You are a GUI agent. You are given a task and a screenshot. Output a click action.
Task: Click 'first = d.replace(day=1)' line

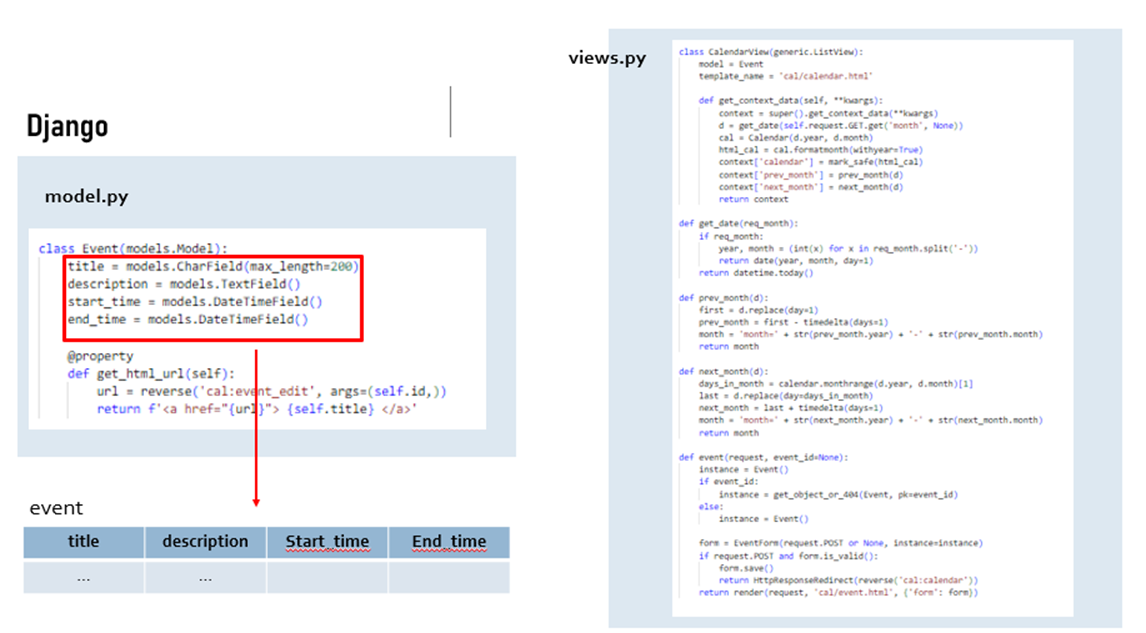[759, 310]
